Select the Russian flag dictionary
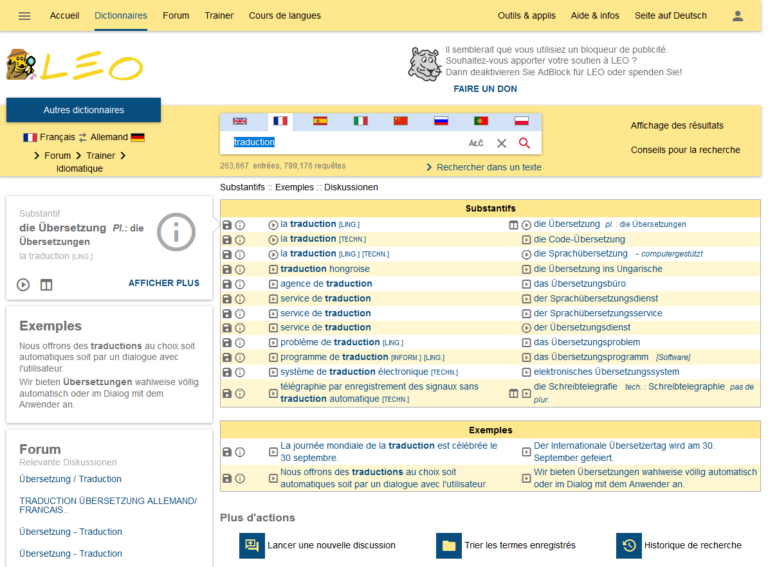Viewport: 768px width, 567px height. click(441, 121)
